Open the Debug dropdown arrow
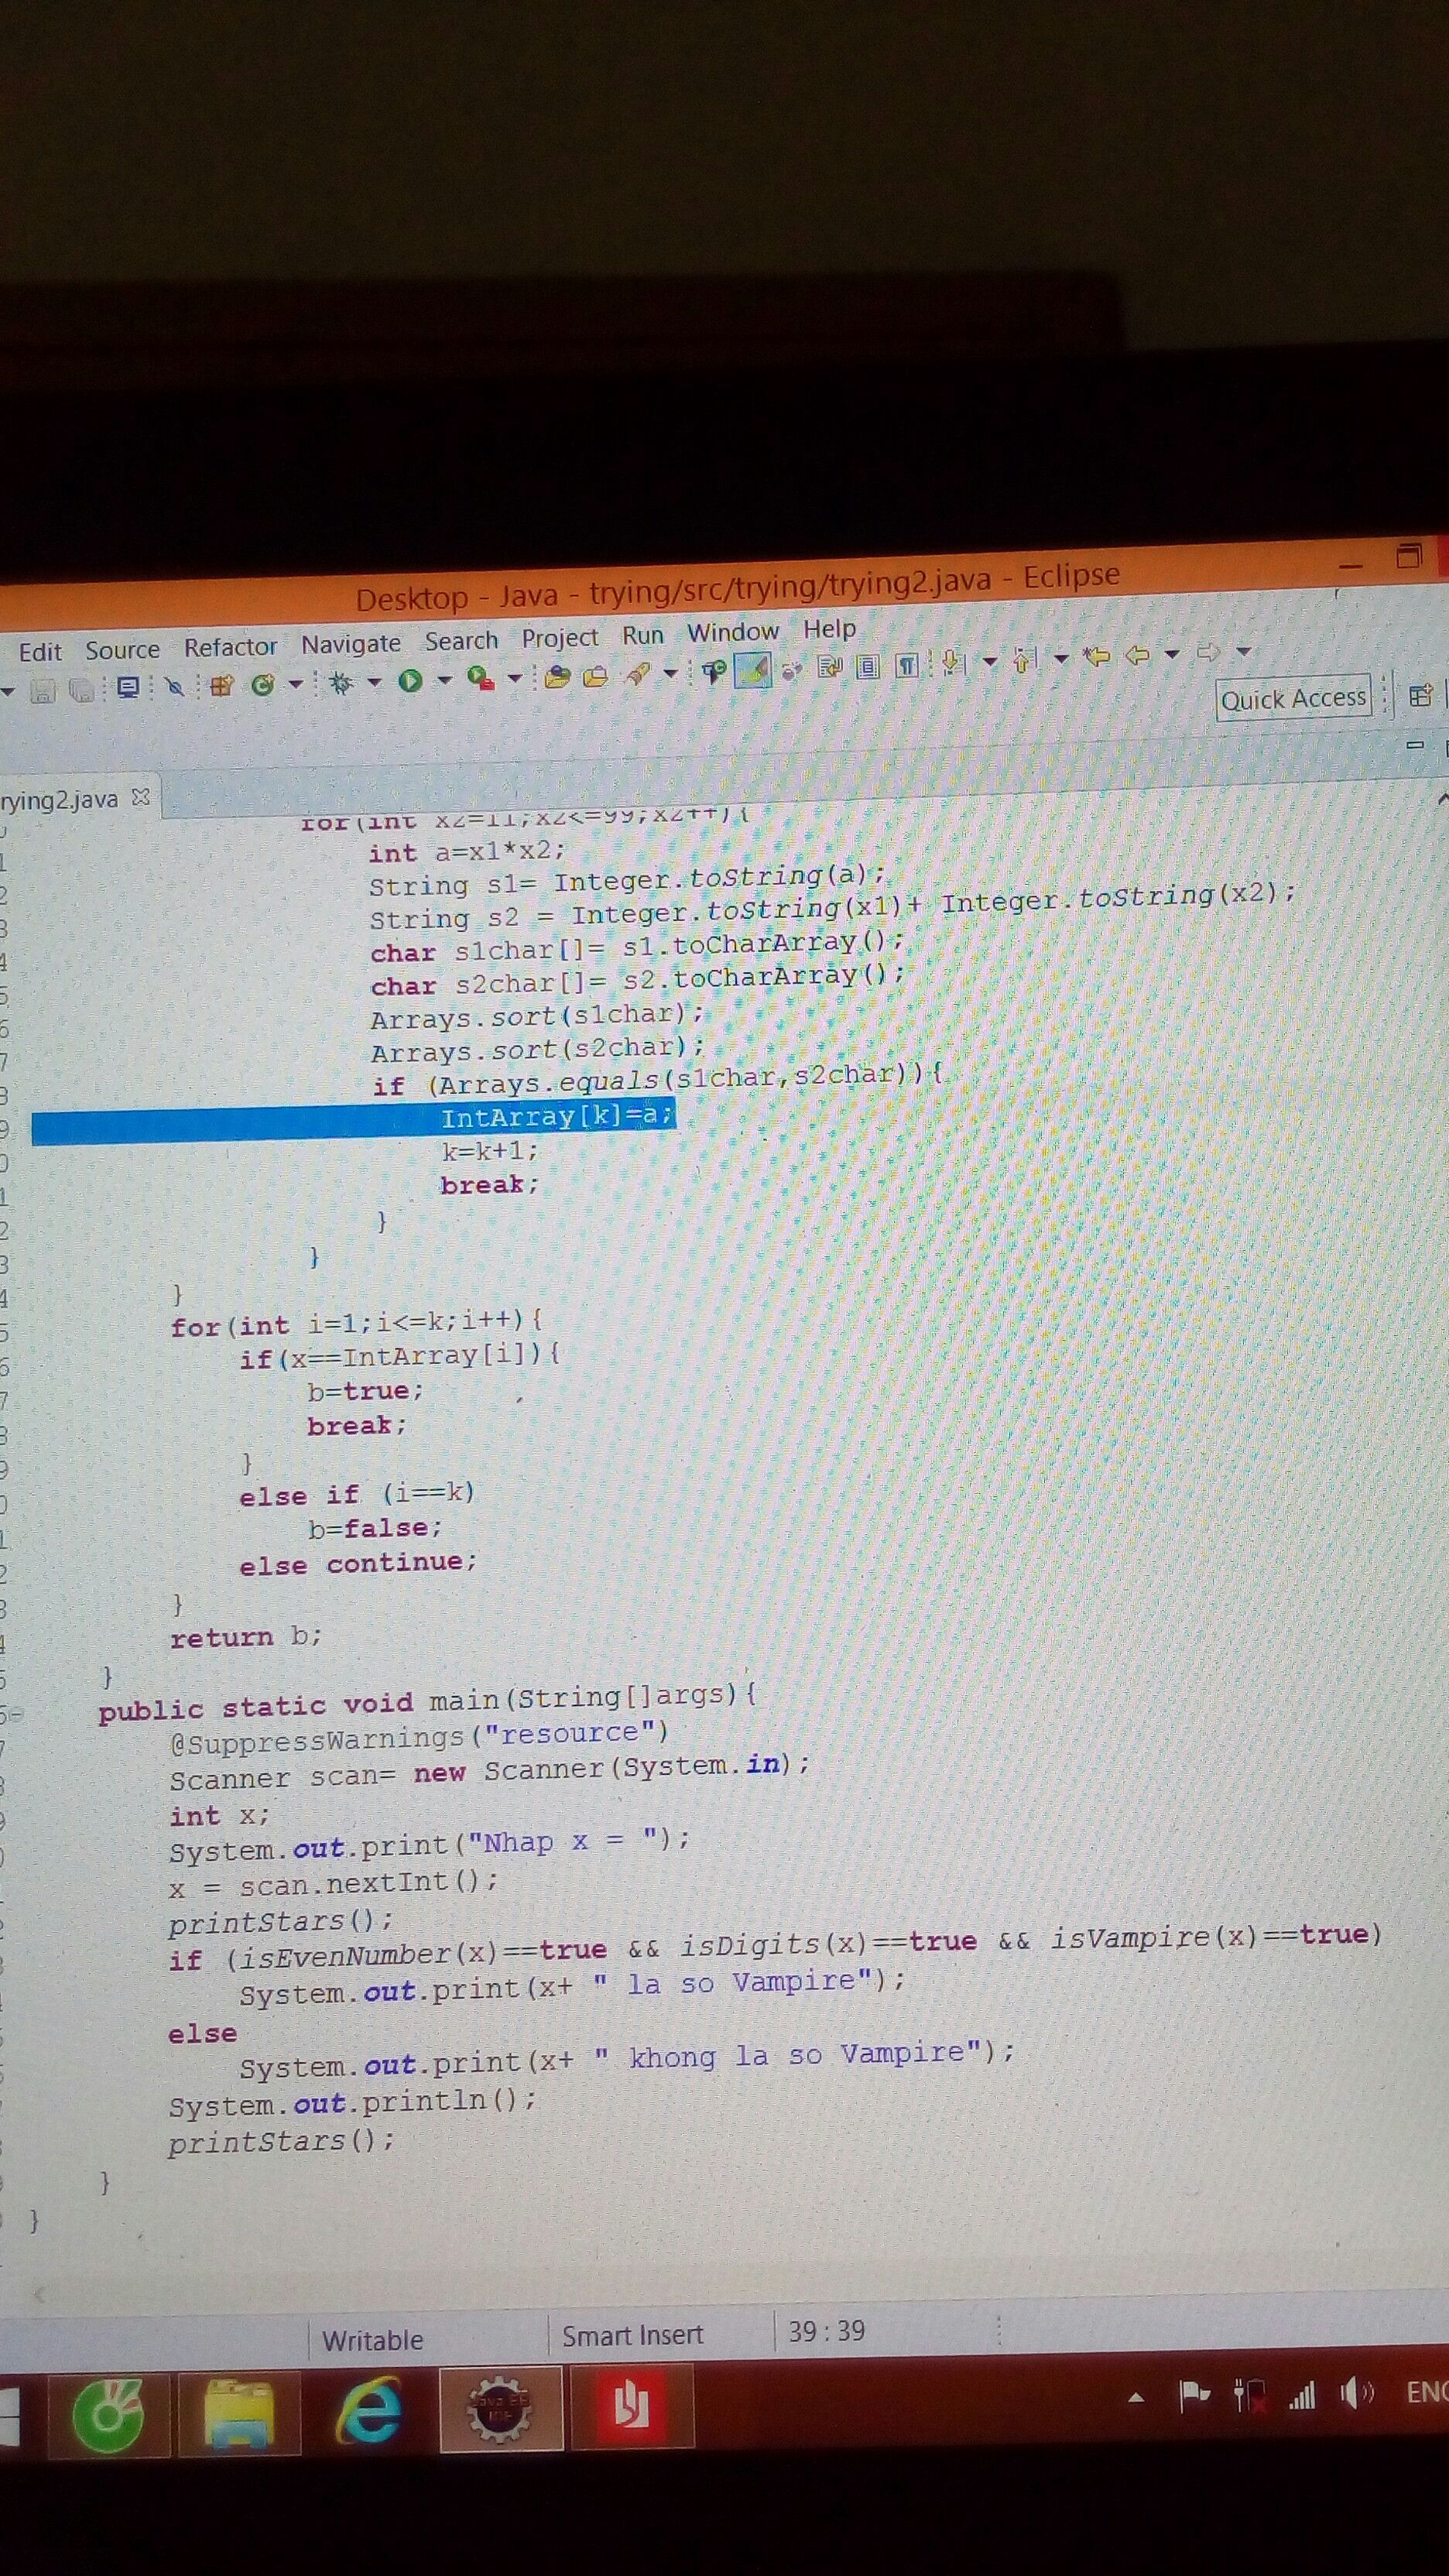The image size is (1449, 2576). (x=375, y=682)
